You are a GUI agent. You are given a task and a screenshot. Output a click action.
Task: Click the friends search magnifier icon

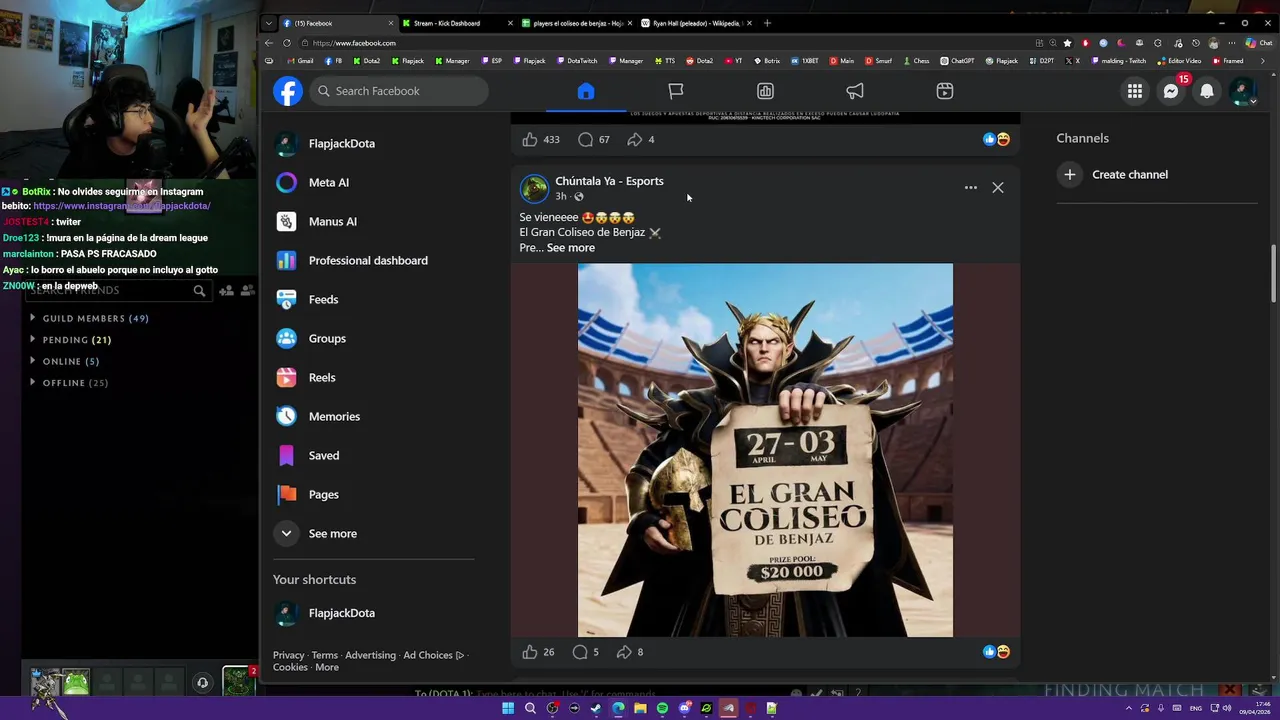(199, 291)
